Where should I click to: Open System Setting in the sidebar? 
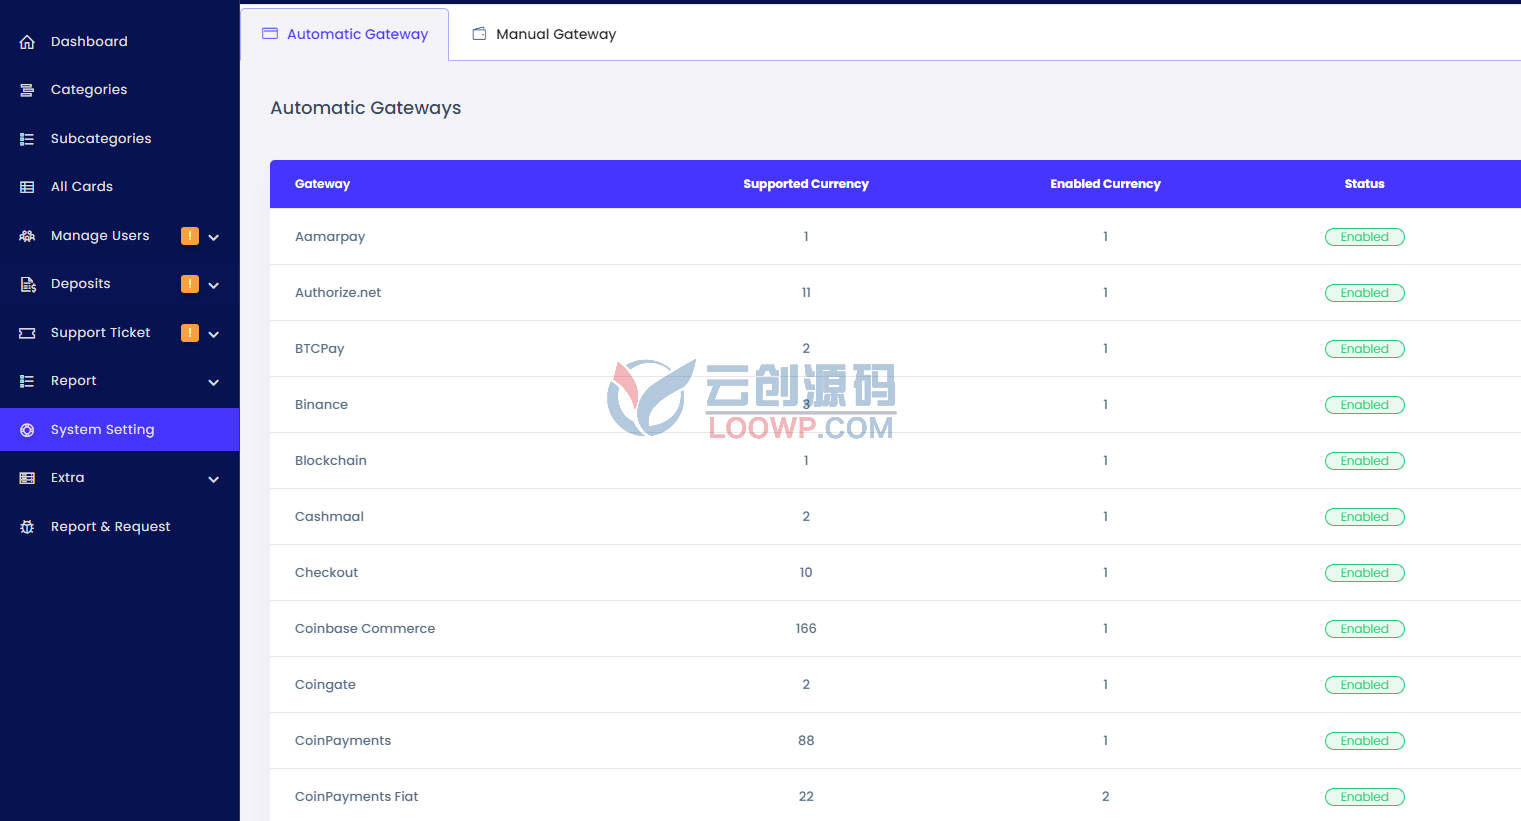click(x=120, y=430)
